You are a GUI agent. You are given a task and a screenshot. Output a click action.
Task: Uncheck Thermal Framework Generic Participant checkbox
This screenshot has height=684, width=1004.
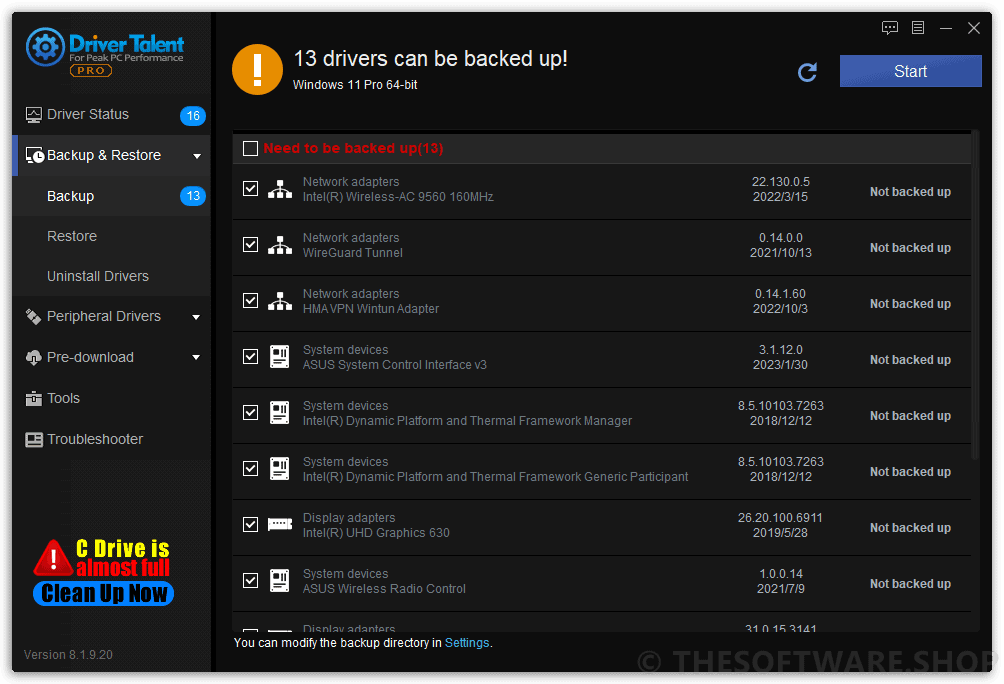(x=250, y=469)
